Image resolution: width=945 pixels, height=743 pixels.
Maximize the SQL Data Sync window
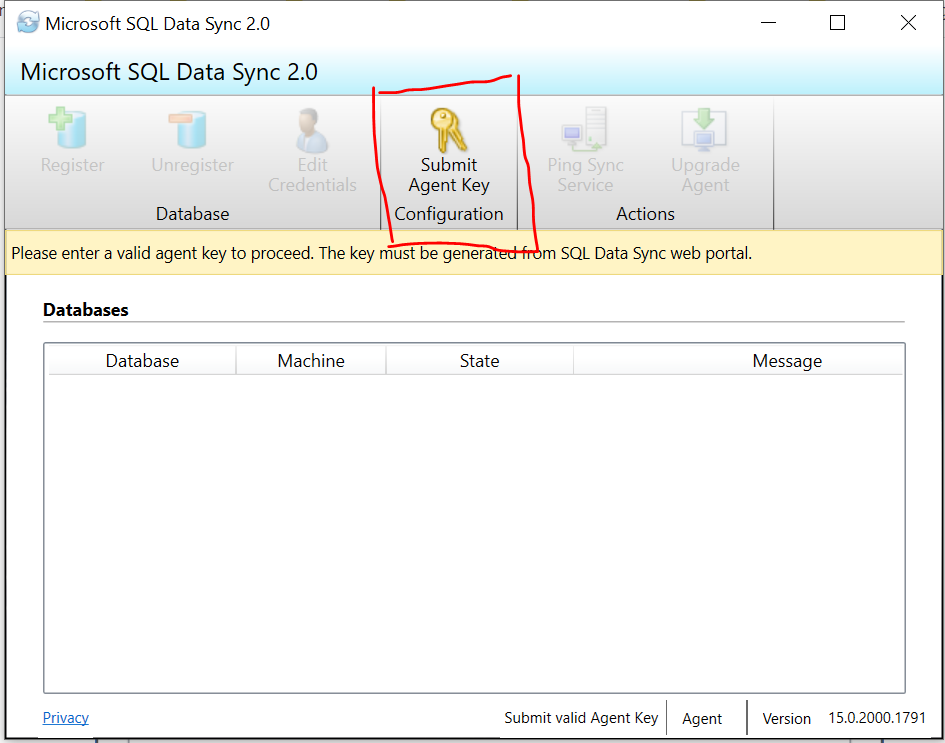[837, 23]
